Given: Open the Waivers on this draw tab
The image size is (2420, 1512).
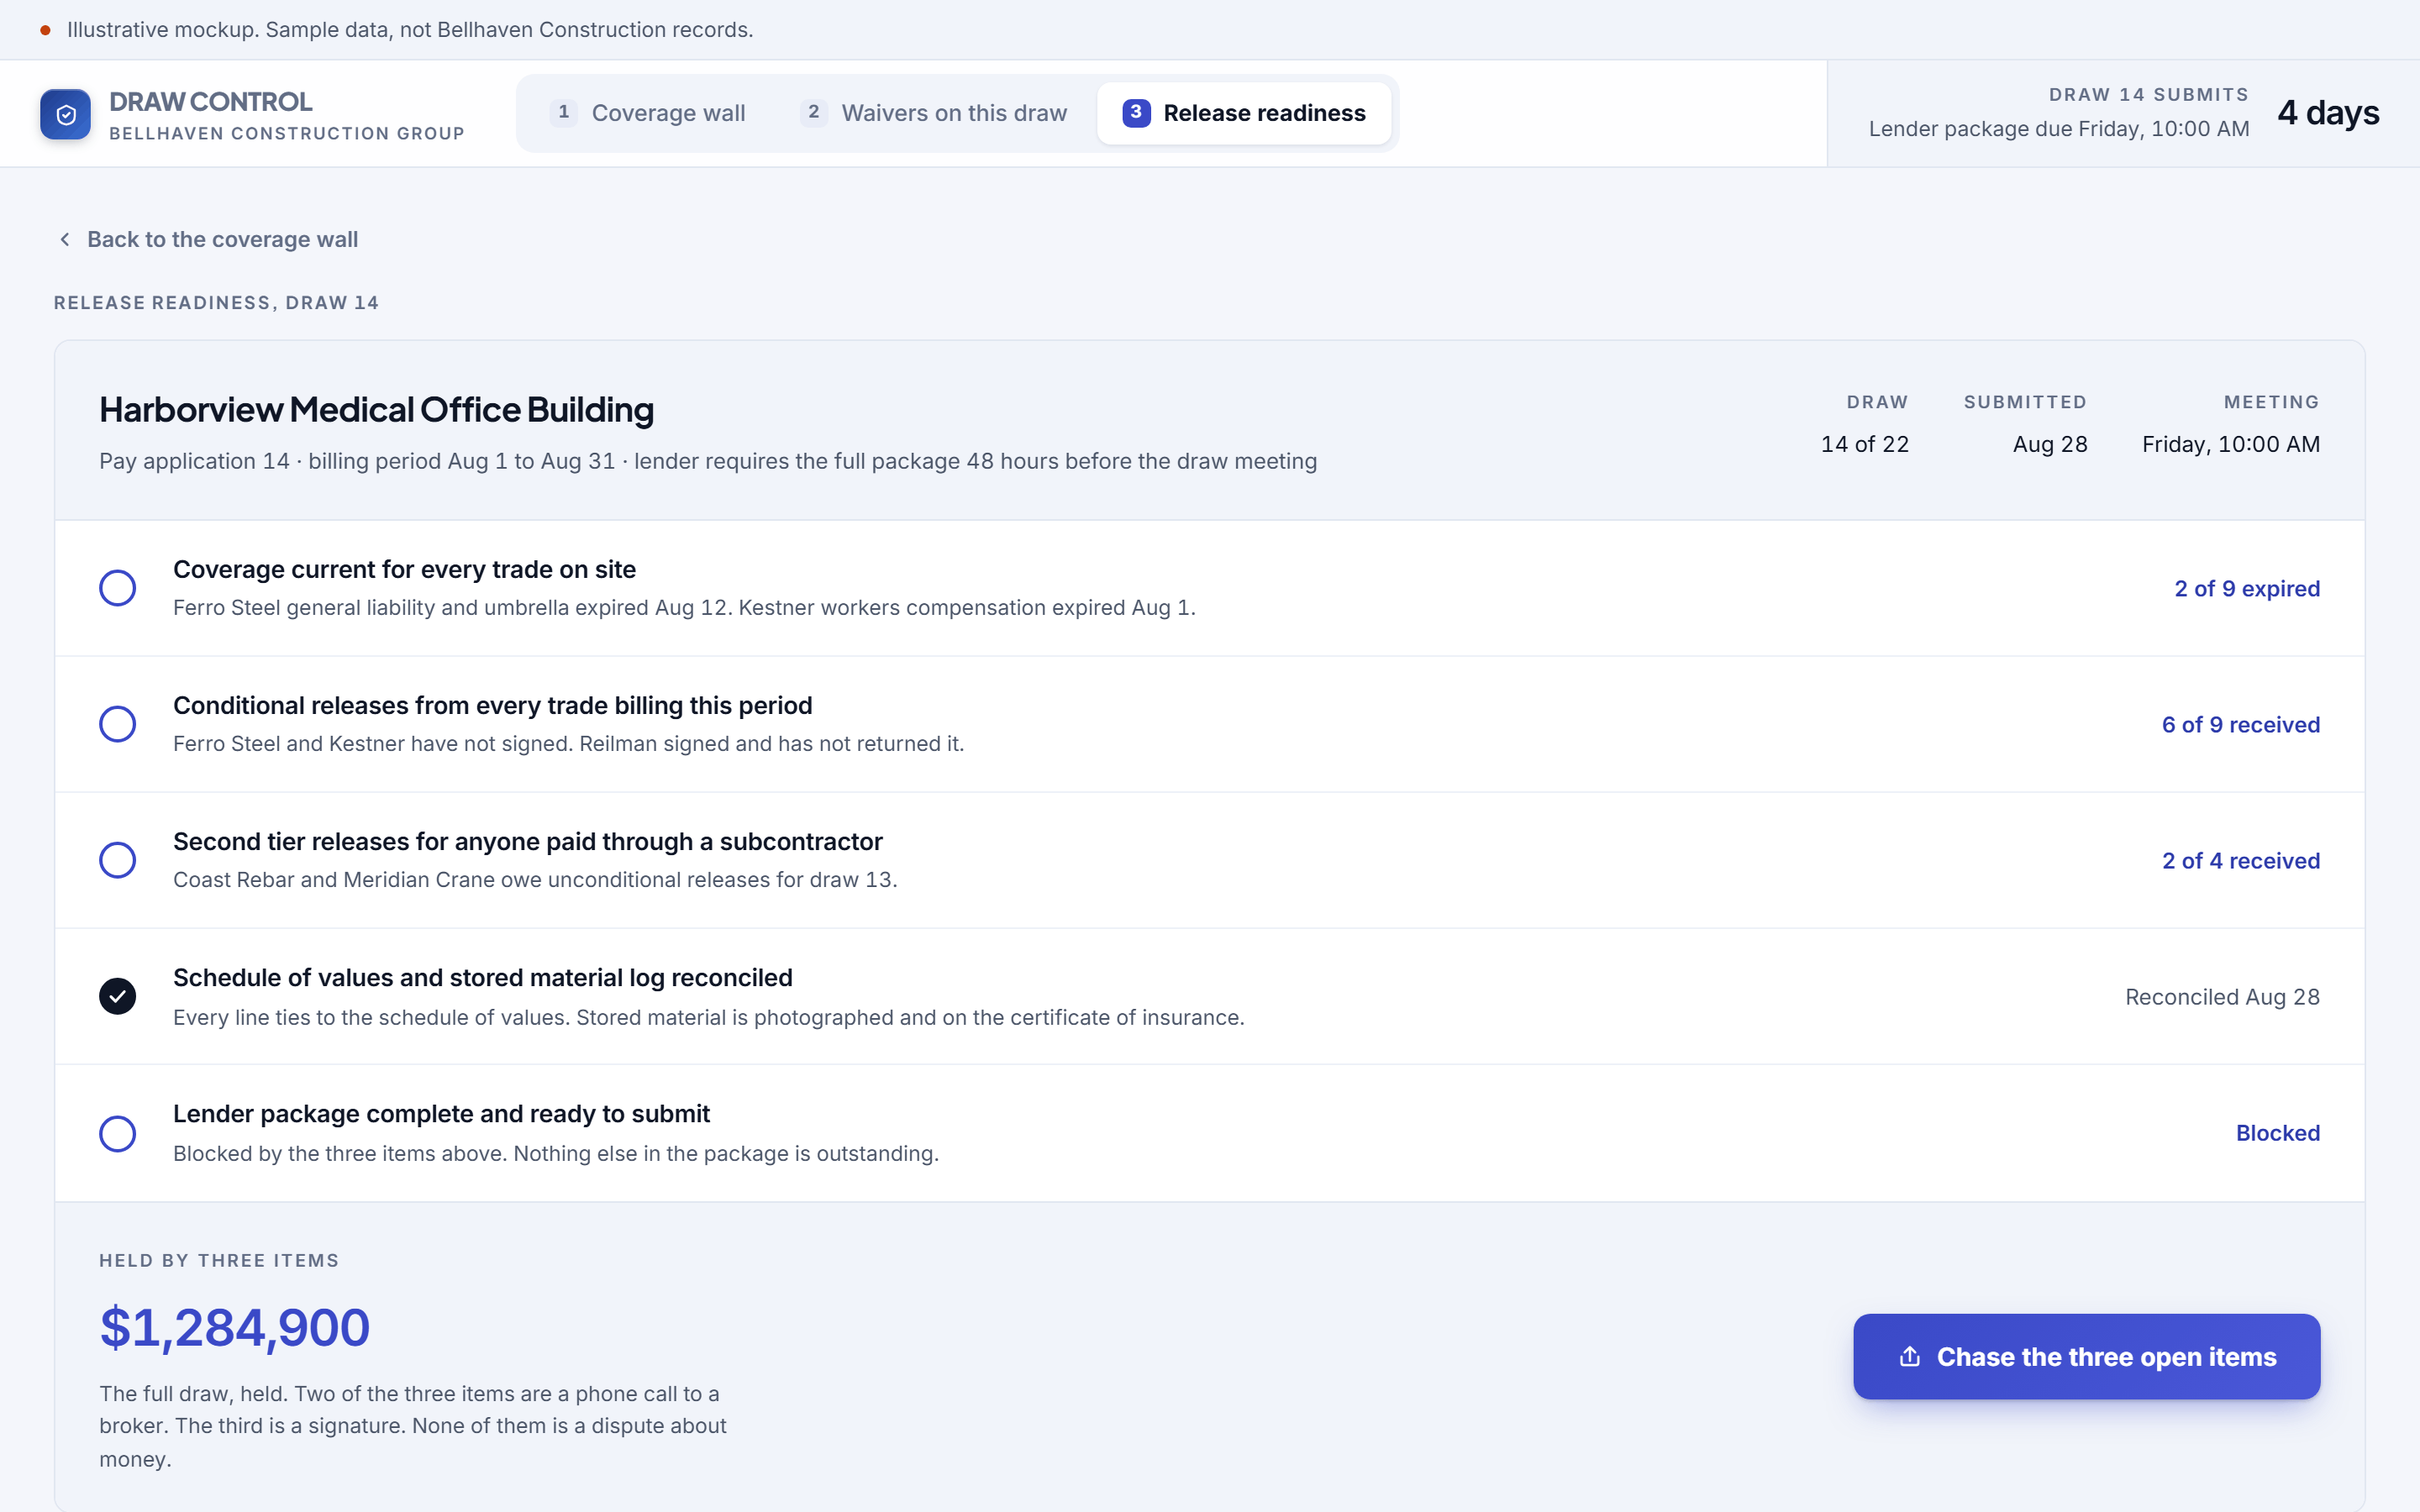Looking at the screenshot, I should [x=934, y=113].
